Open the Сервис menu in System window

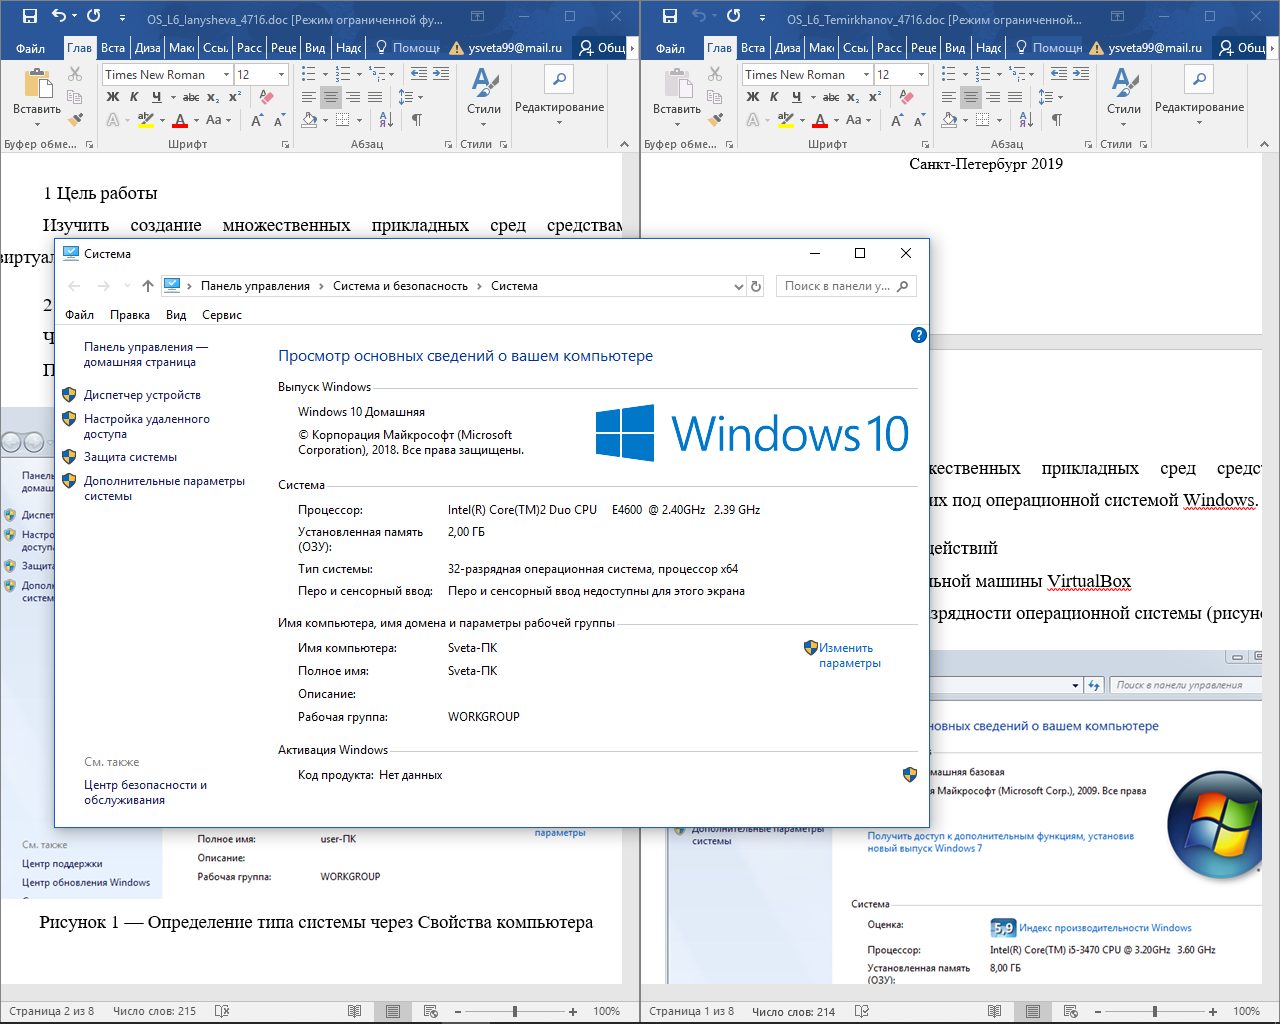pos(221,315)
